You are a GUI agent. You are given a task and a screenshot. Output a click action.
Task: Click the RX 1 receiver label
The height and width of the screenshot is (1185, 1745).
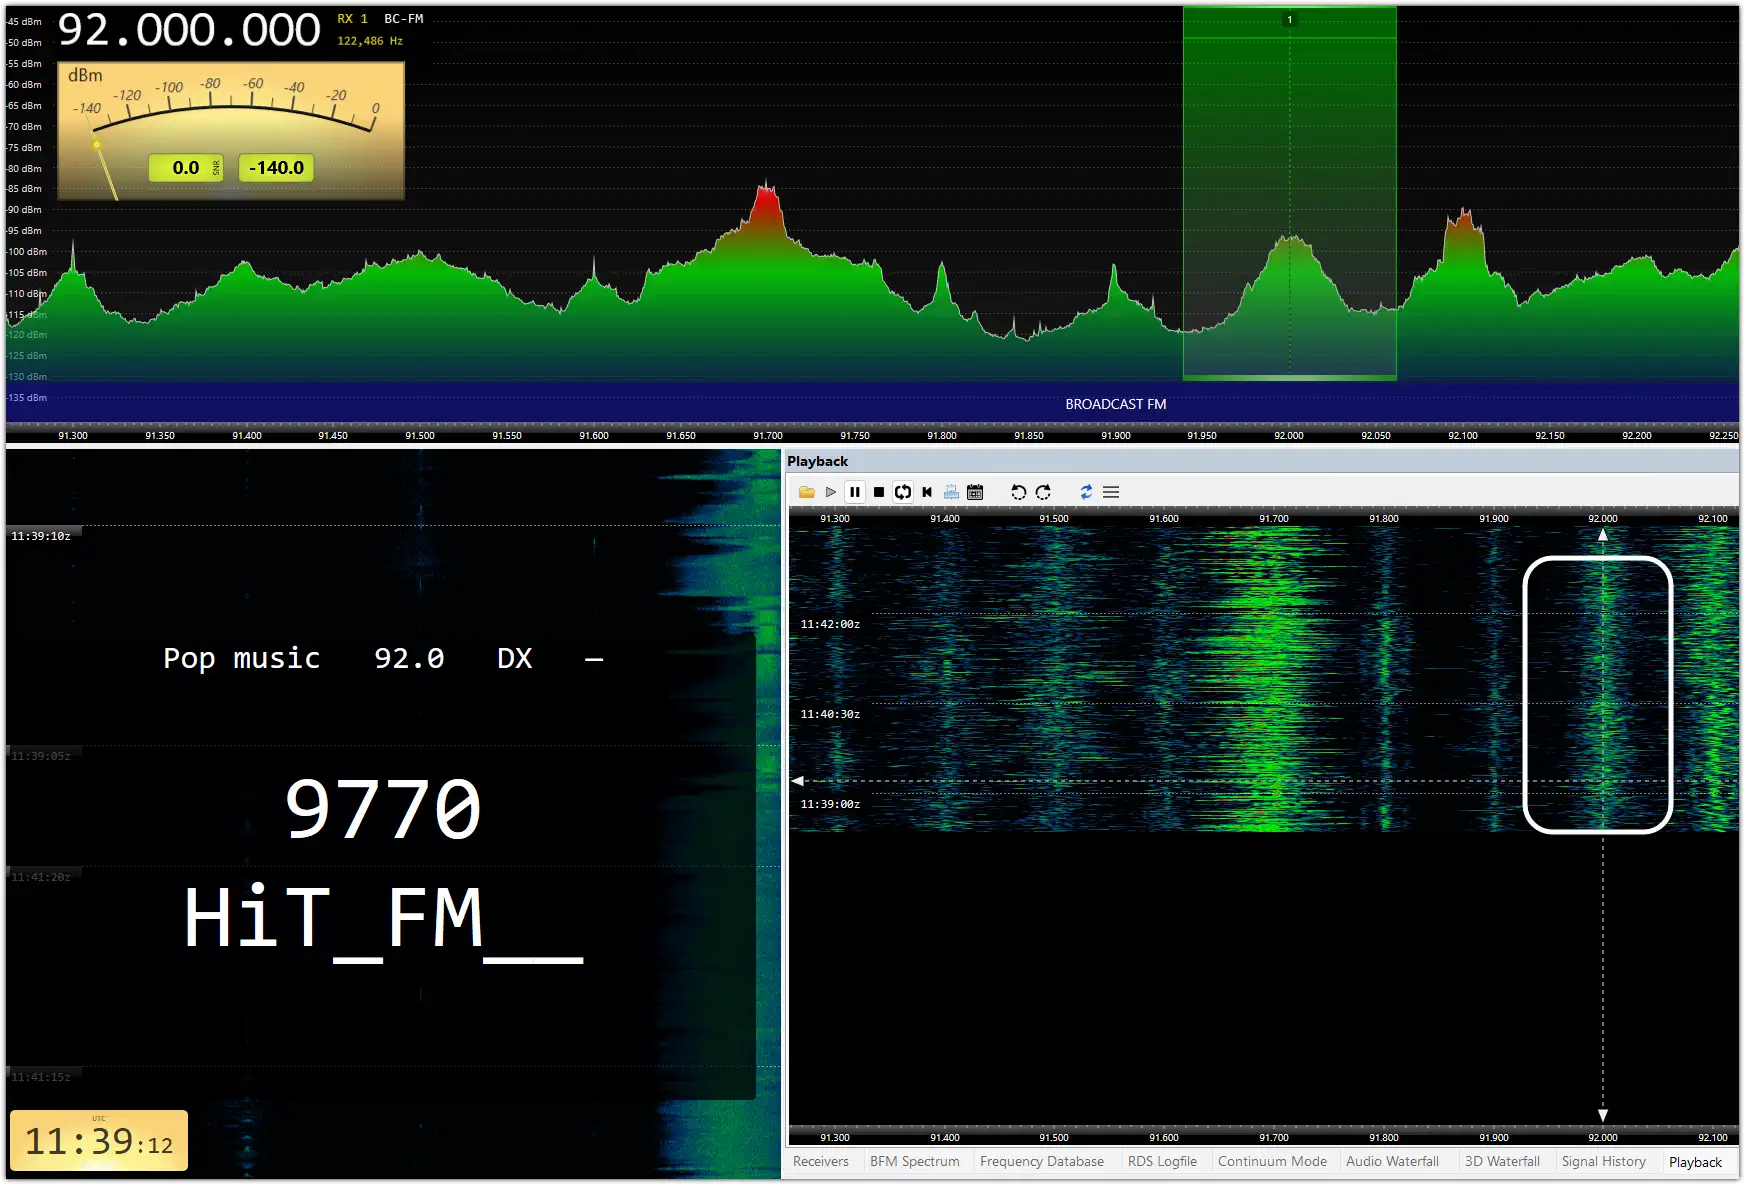(x=352, y=19)
